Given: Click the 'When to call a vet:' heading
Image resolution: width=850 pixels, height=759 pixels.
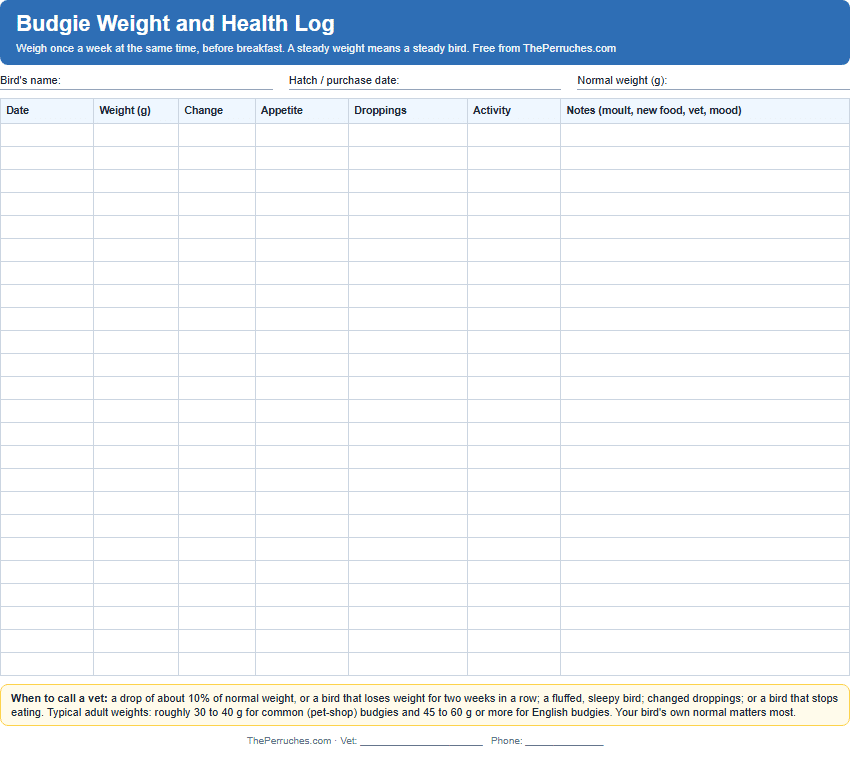Looking at the screenshot, I should pos(60,698).
